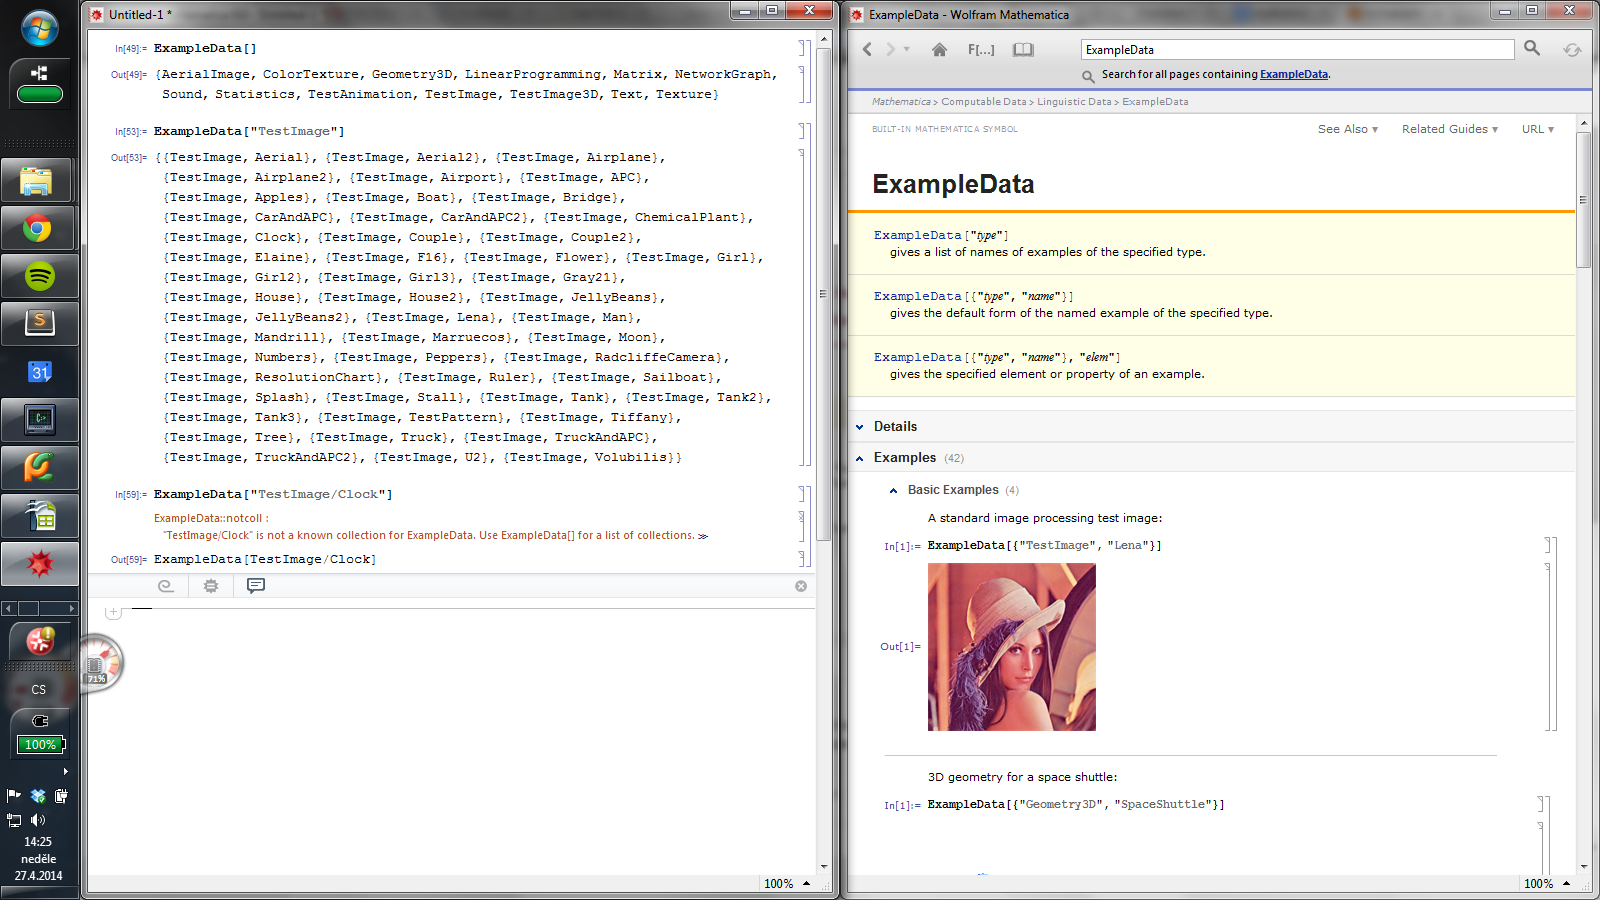Click the ExampleData["type"] usage line
This screenshot has width=1600, height=900.
click(x=941, y=235)
